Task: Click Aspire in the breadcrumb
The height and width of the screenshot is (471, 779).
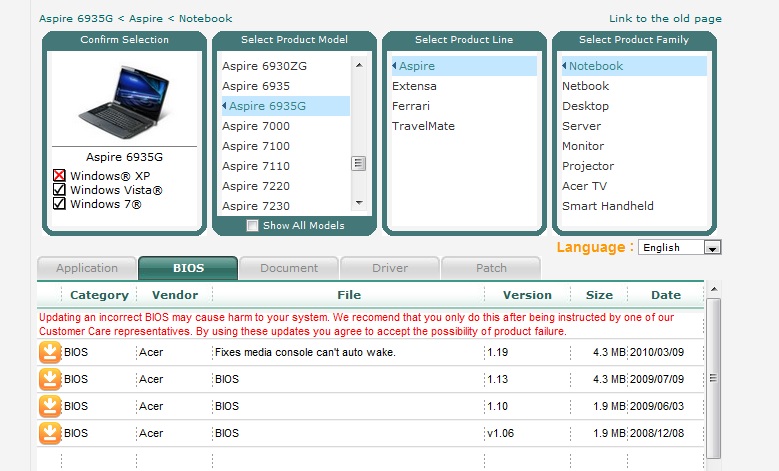Action: (x=146, y=18)
